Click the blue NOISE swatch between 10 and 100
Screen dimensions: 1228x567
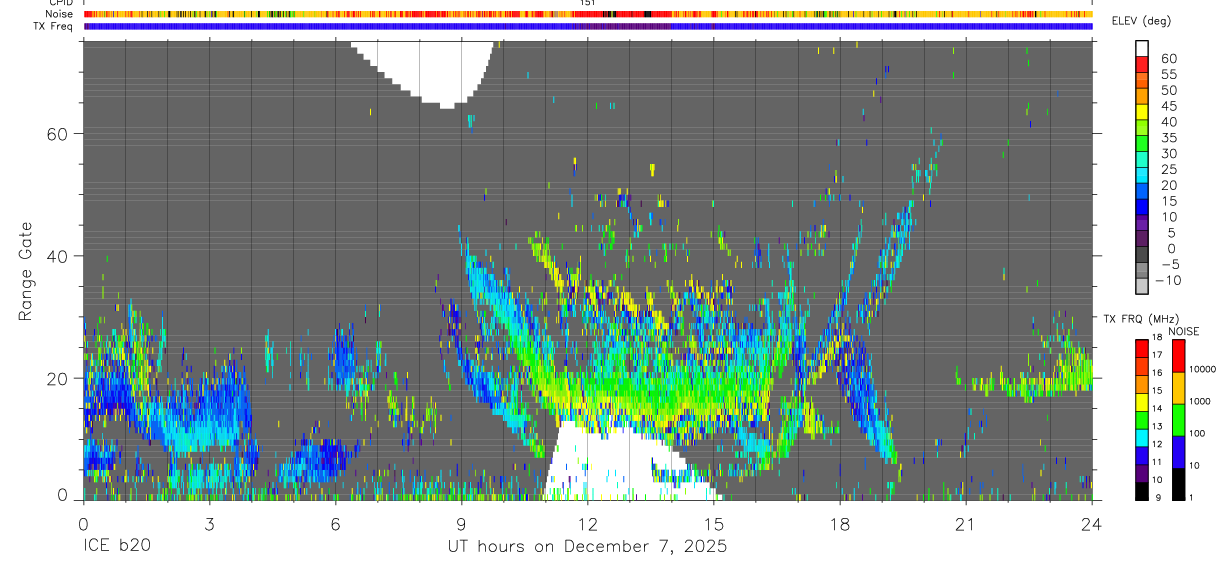pyautogui.click(x=1178, y=452)
